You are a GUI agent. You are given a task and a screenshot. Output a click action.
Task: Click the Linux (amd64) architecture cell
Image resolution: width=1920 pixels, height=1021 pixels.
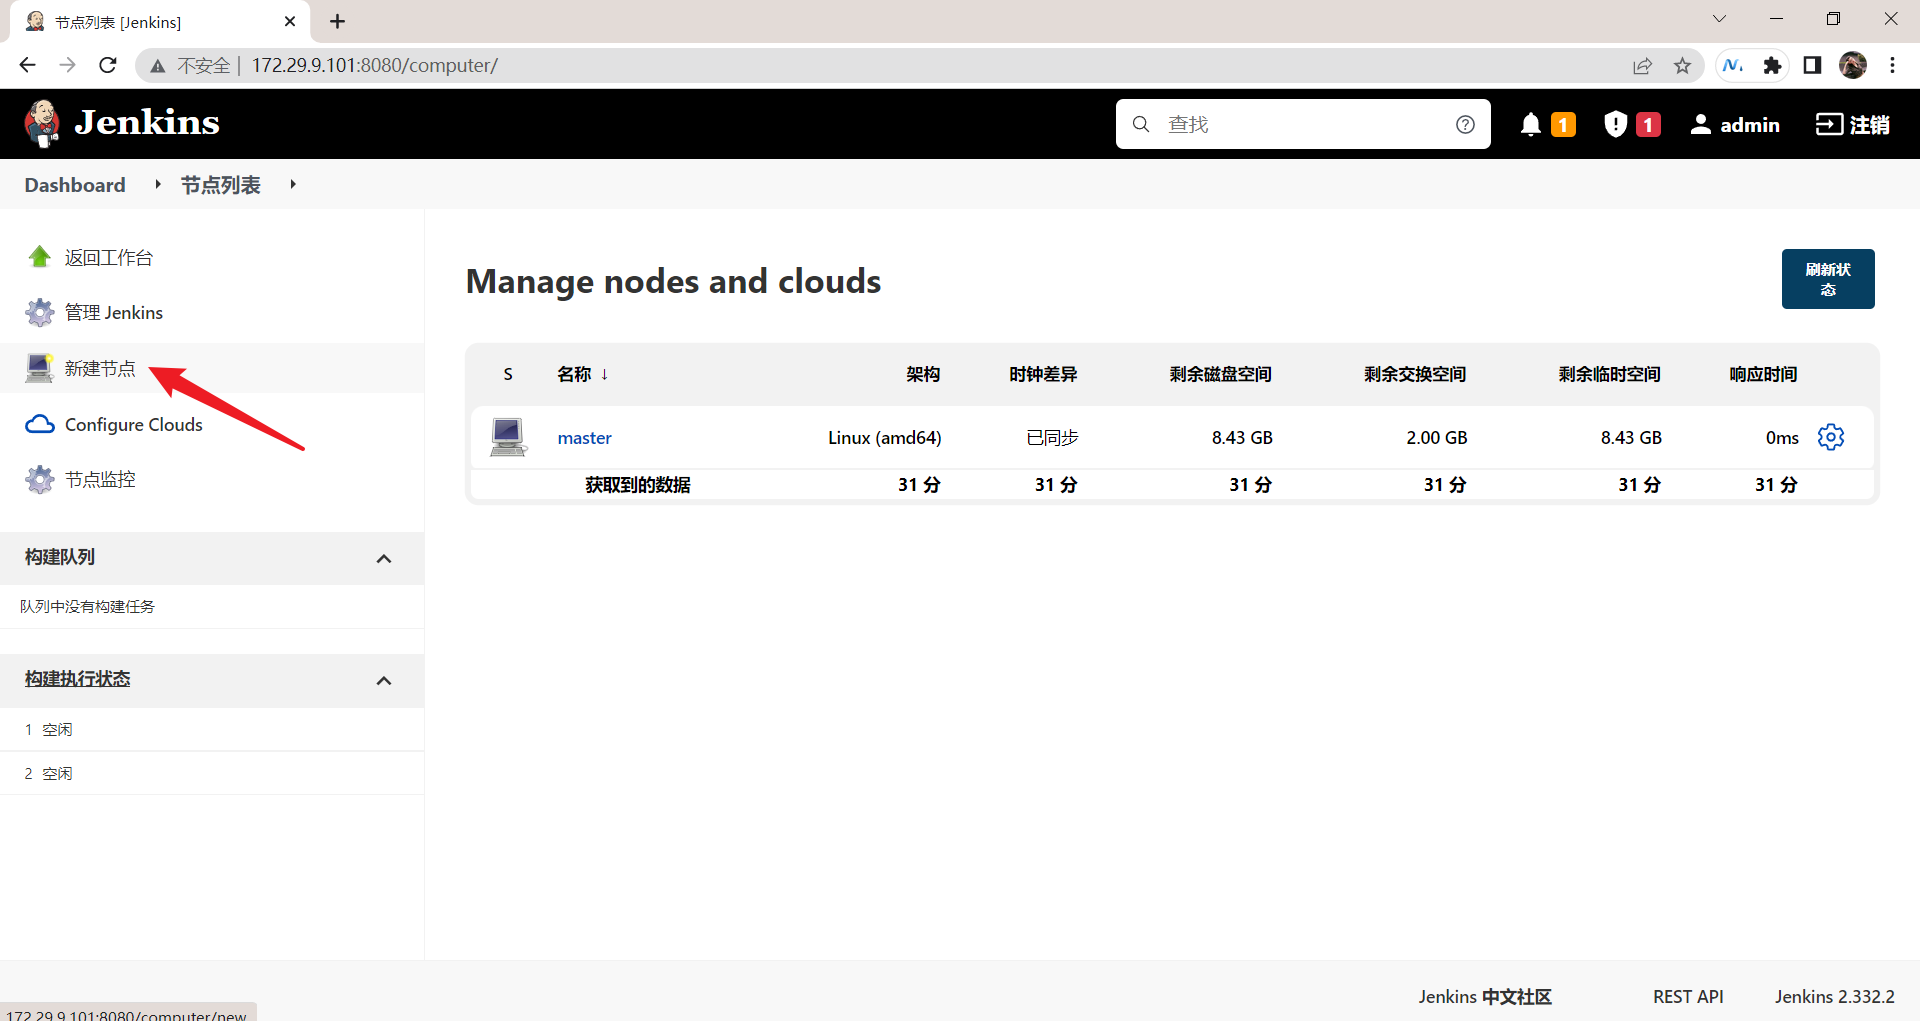click(885, 438)
